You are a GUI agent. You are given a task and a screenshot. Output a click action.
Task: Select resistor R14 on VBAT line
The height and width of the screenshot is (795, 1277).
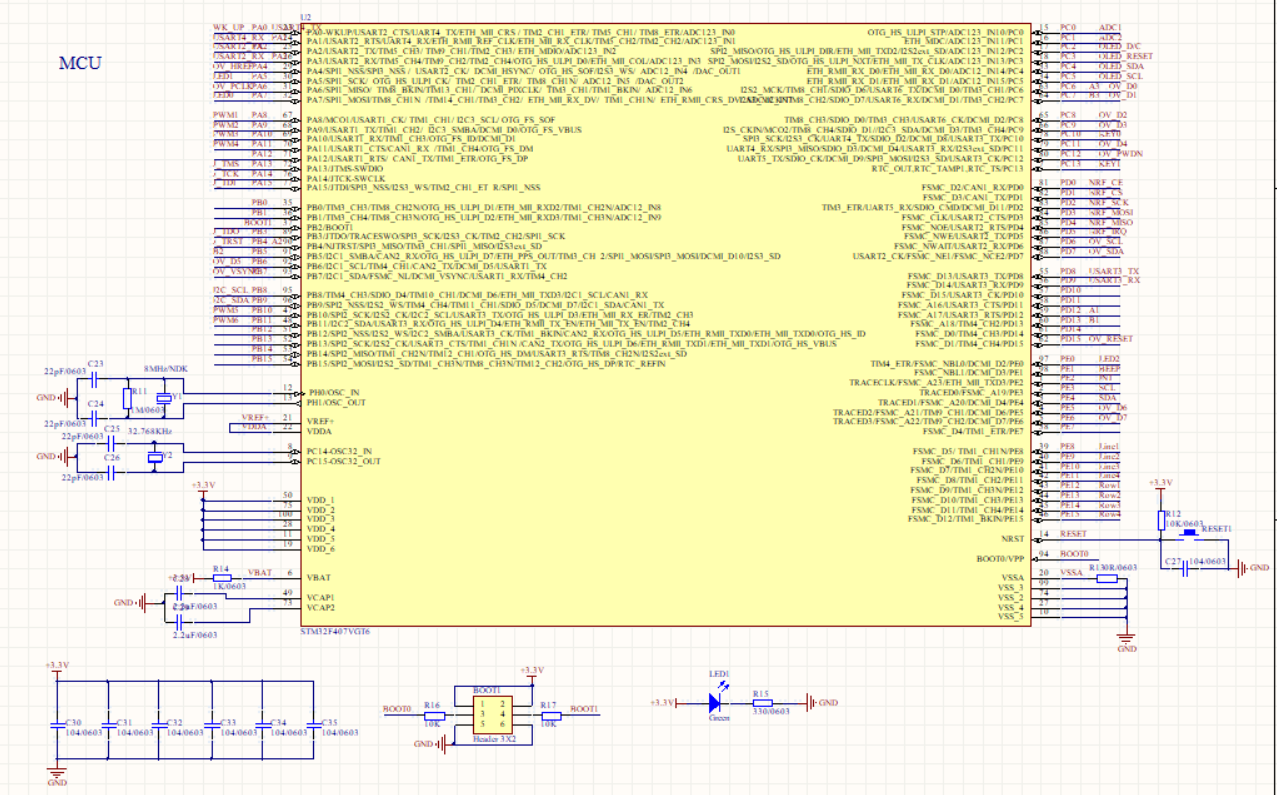click(222, 577)
